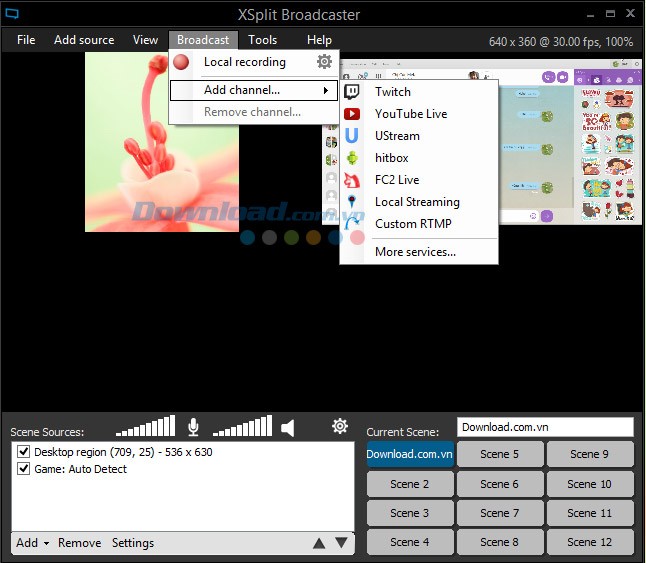Choose Twitch from channel list
Image resolution: width=646 pixels, height=563 pixels.
click(x=419, y=91)
